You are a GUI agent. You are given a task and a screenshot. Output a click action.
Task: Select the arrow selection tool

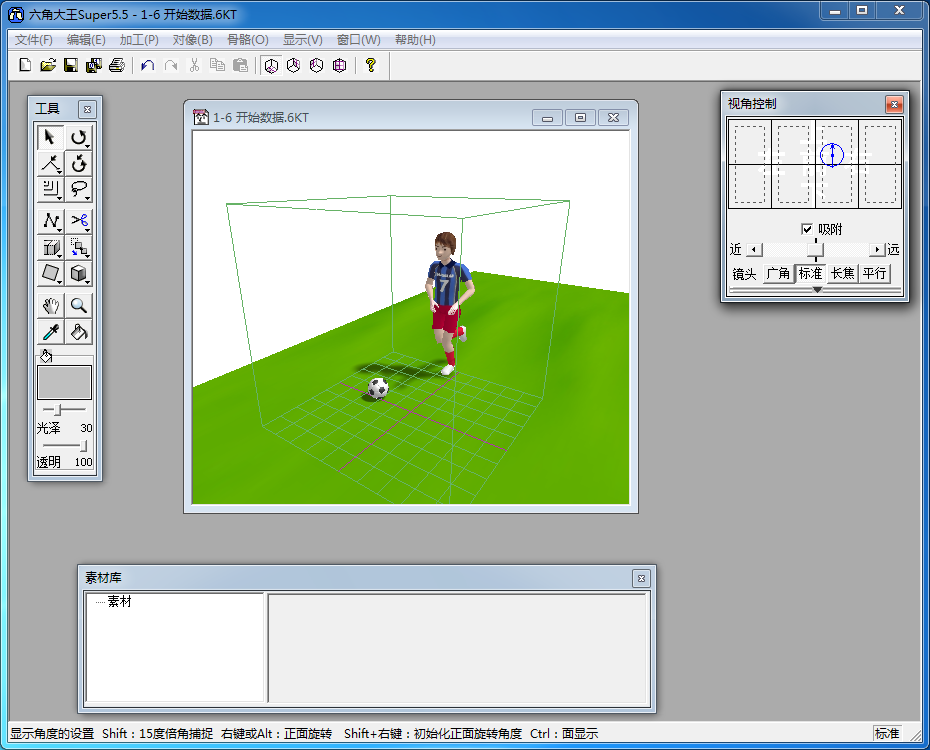coord(50,137)
